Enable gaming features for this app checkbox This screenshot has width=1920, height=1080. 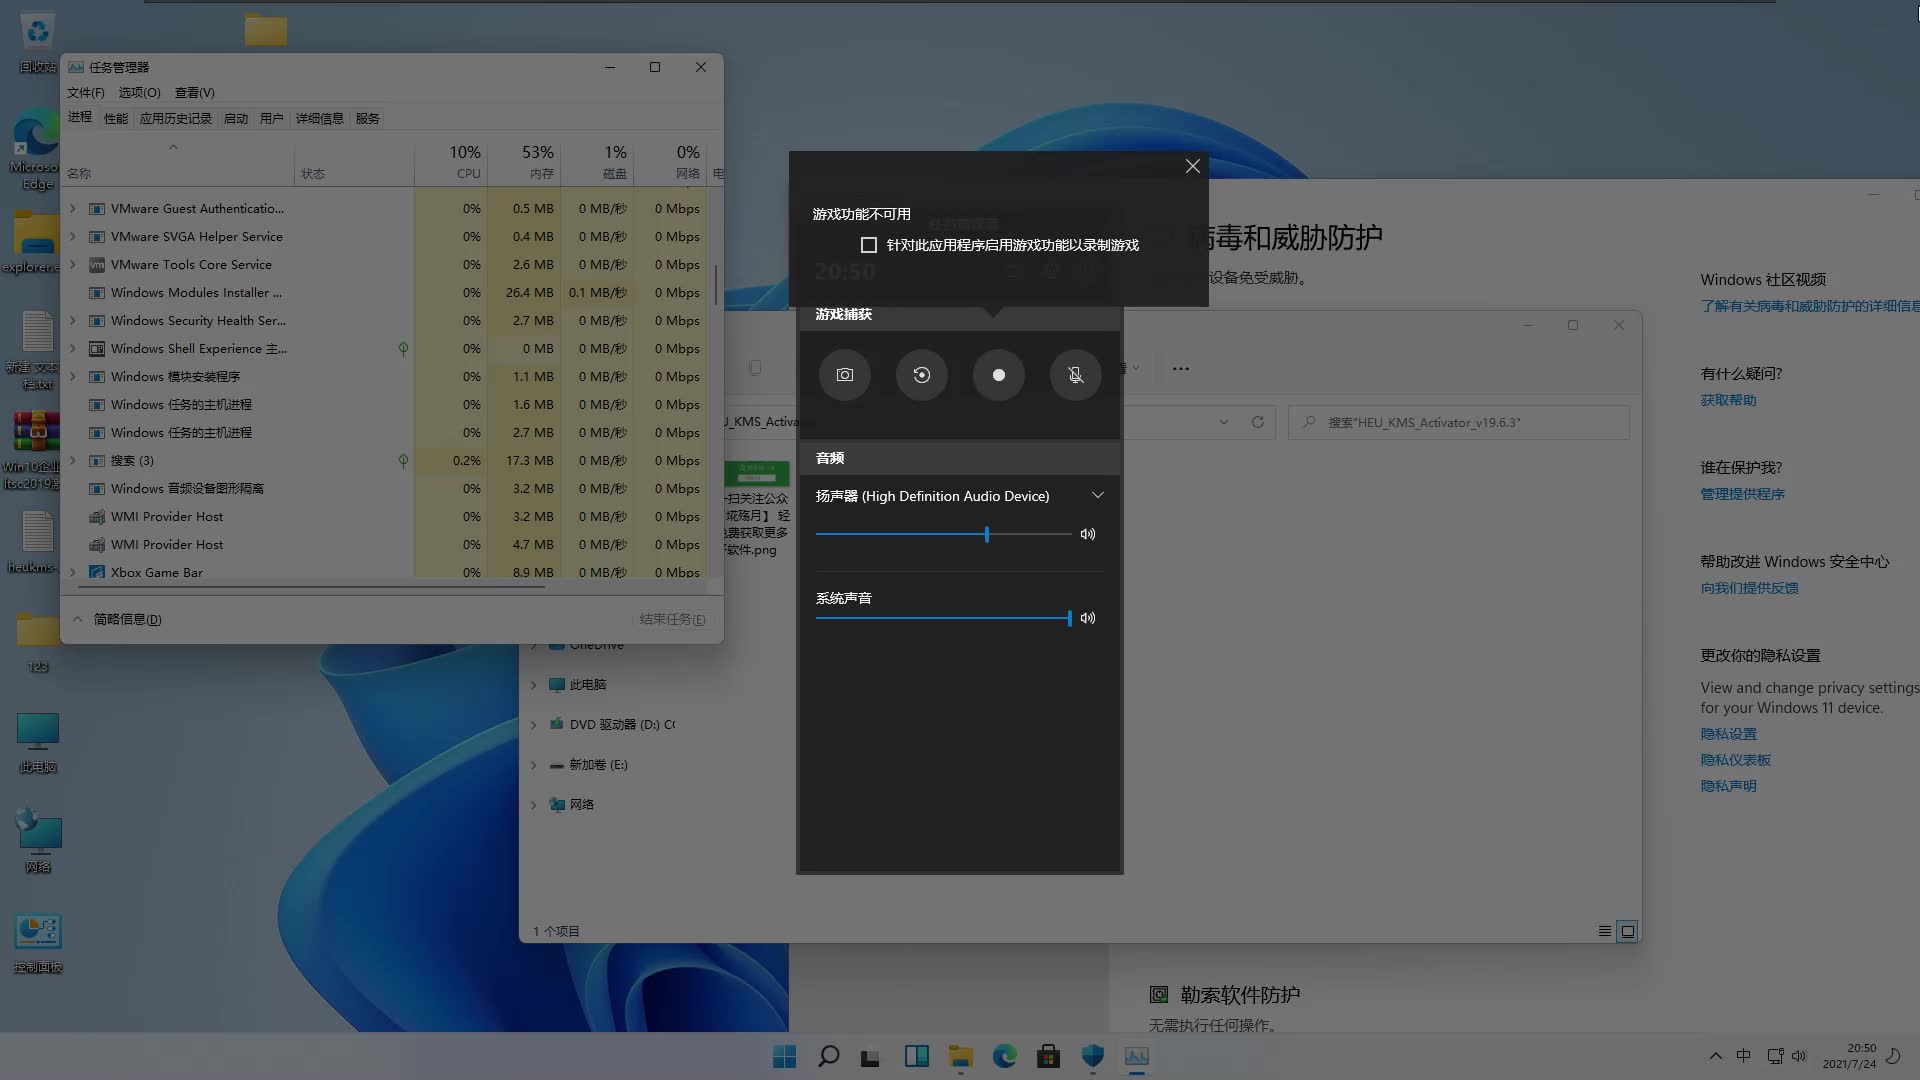869,245
